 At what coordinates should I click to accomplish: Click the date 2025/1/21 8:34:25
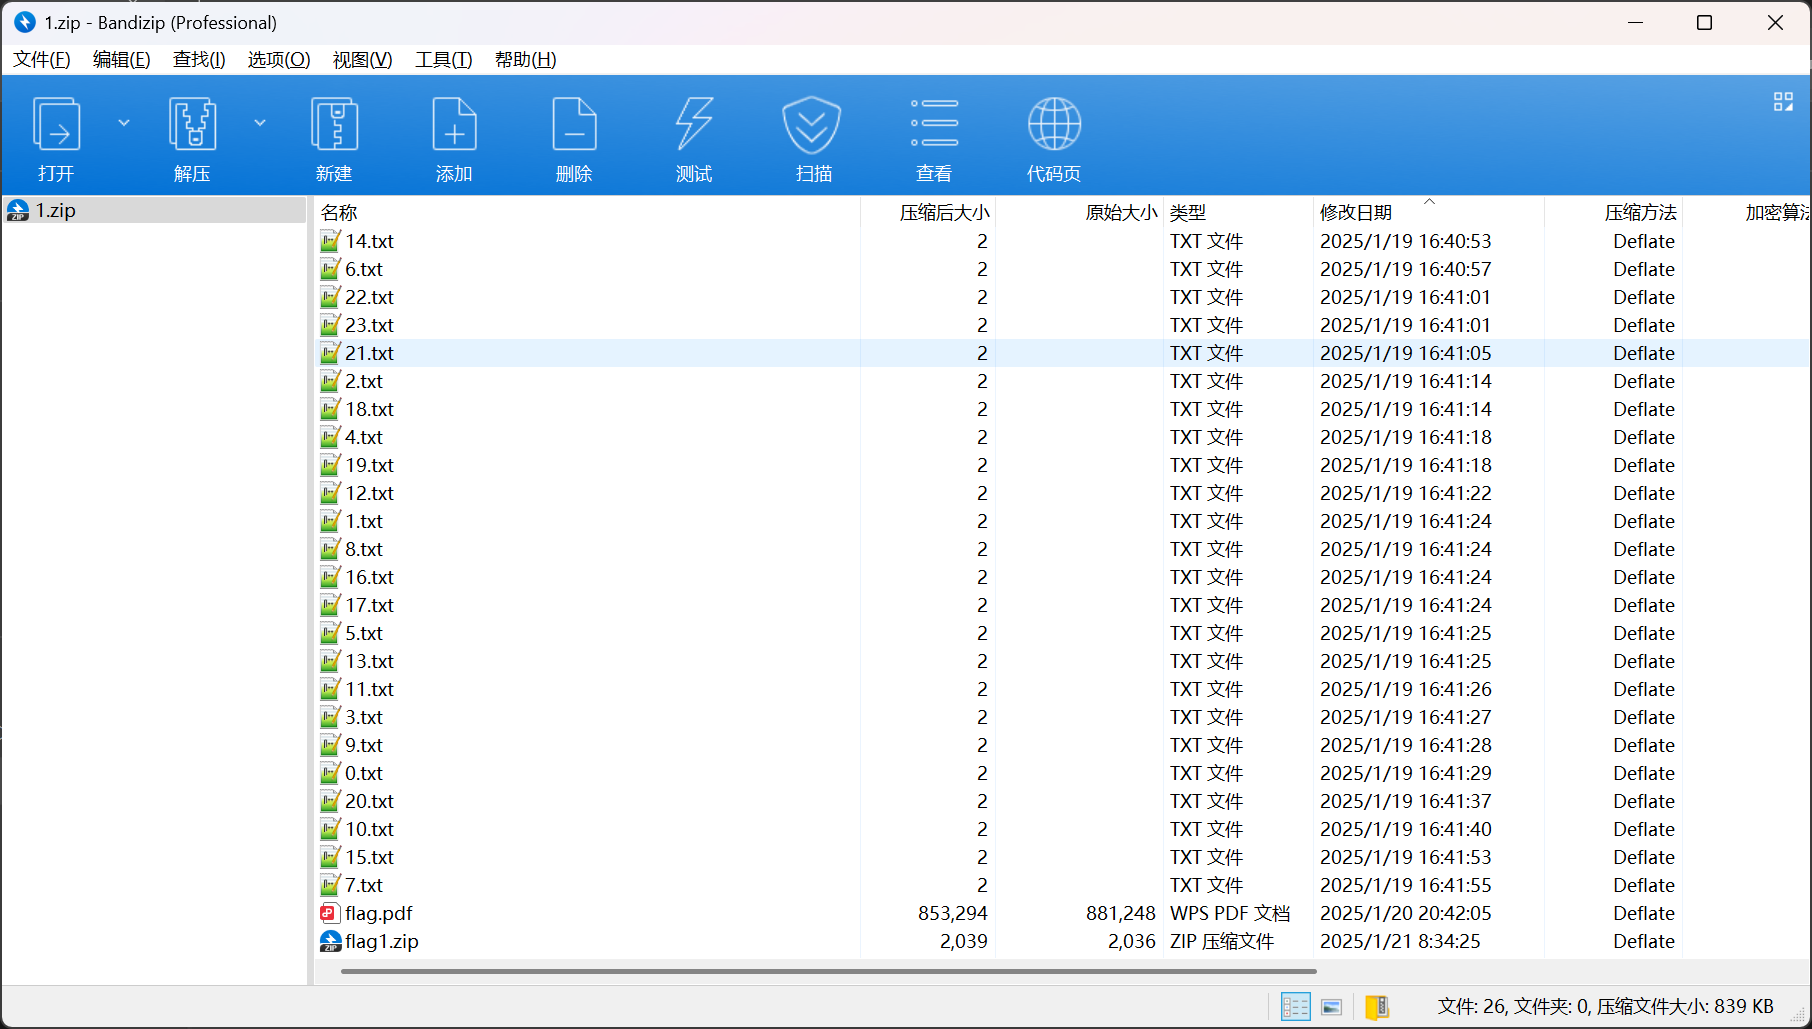[1400, 941]
